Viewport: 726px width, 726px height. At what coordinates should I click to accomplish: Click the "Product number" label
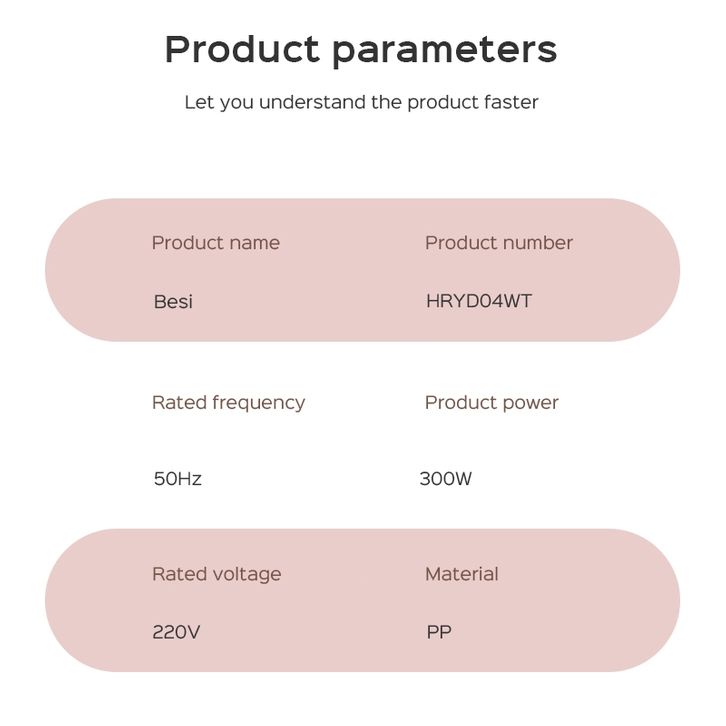[499, 243]
